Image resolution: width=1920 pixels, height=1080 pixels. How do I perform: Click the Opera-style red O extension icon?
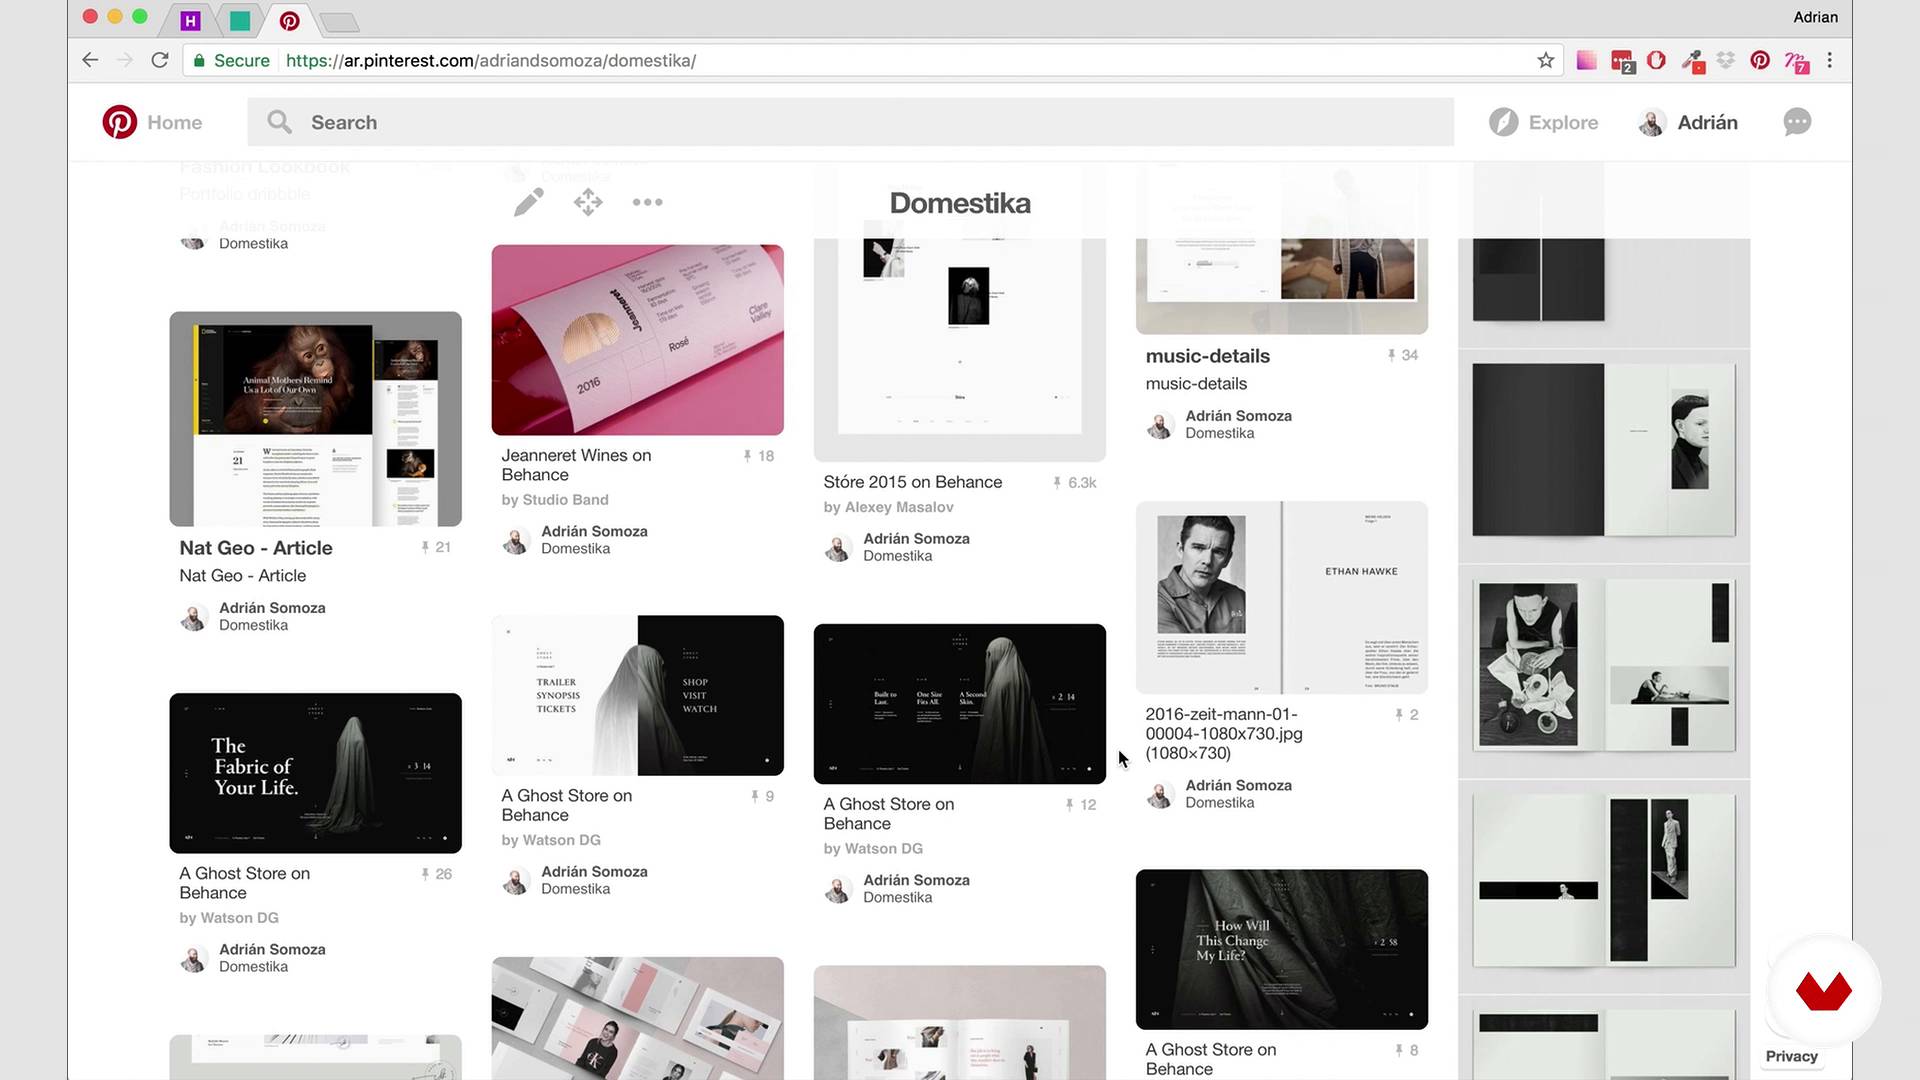pos(1656,60)
